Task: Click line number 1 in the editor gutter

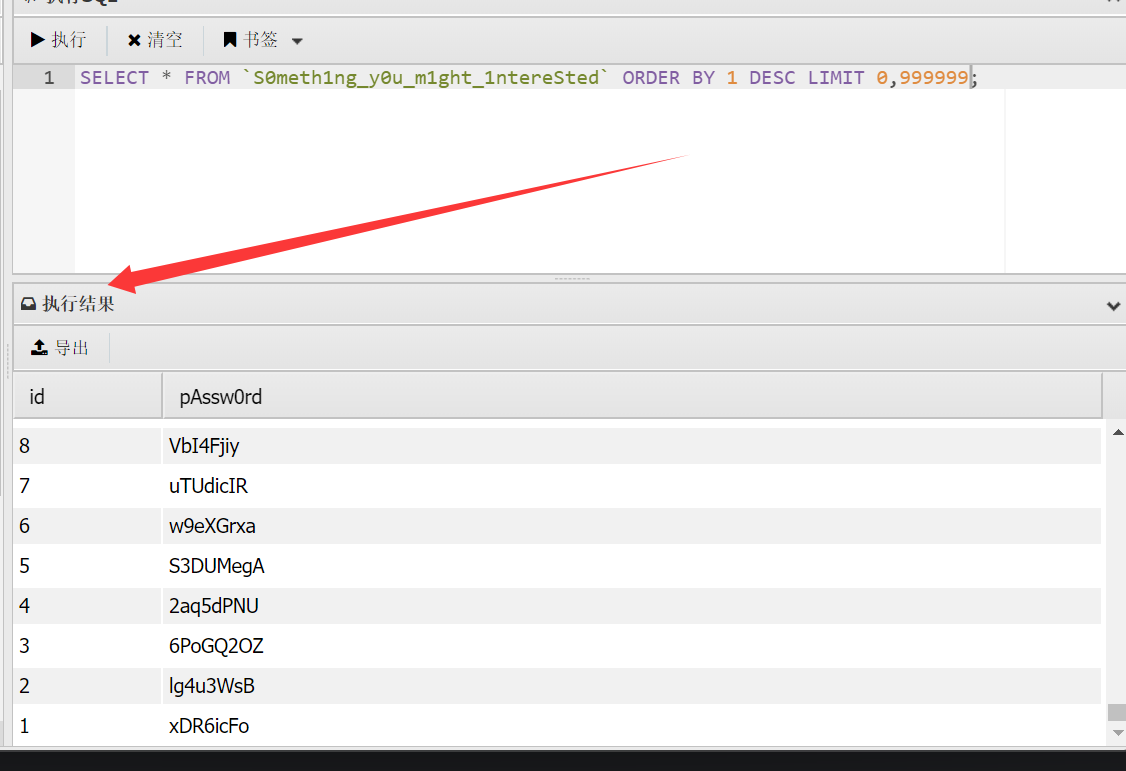Action: [x=49, y=78]
